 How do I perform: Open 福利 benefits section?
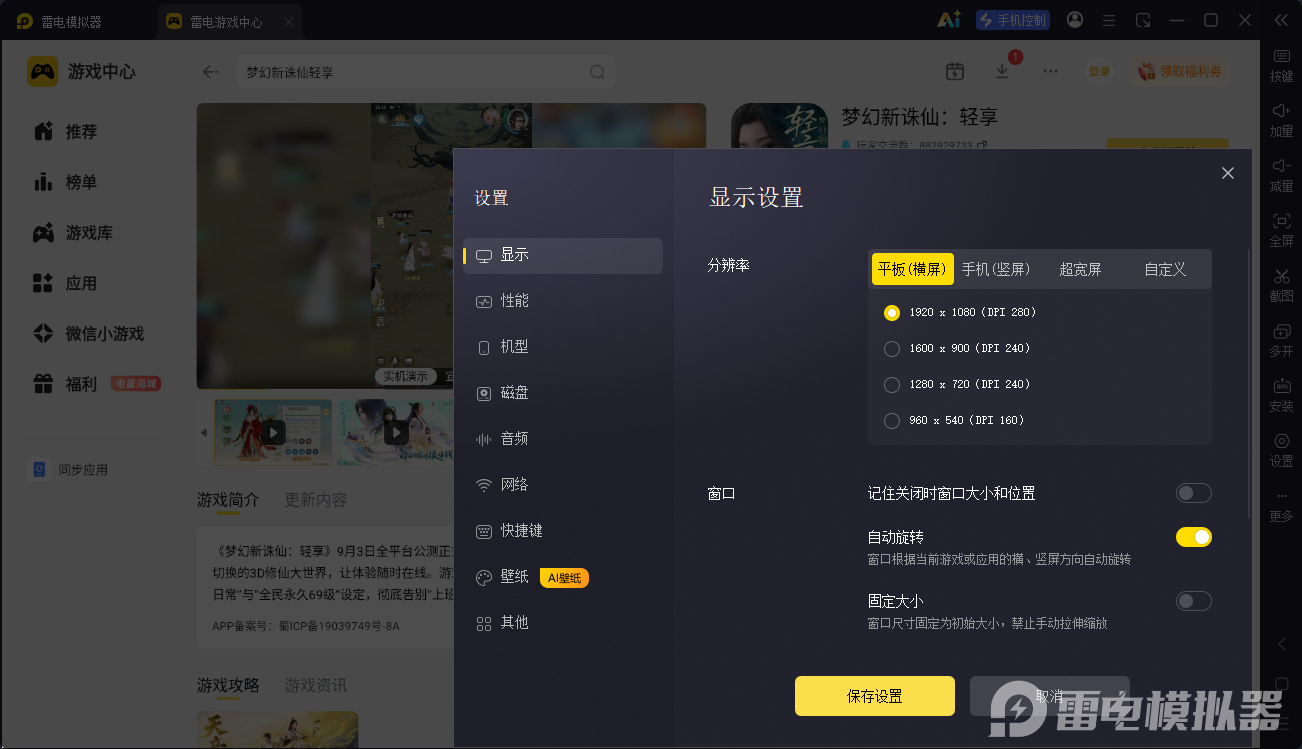click(65, 384)
